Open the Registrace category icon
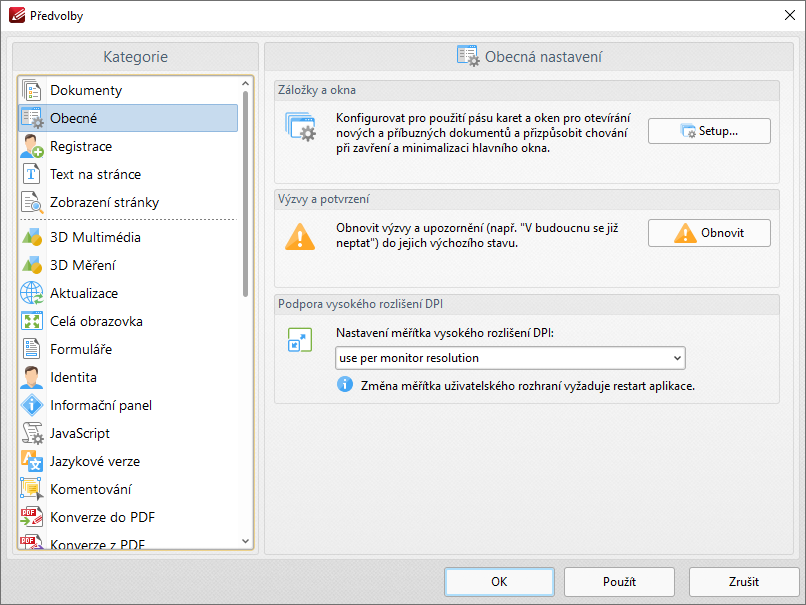Viewport: 806px width, 605px height. (32, 146)
